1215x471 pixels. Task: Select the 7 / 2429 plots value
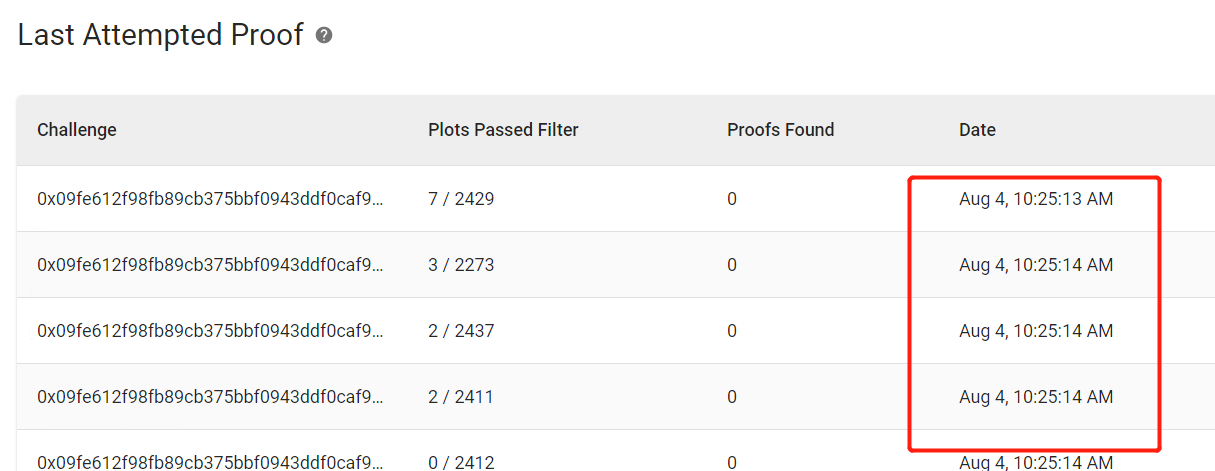461,199
